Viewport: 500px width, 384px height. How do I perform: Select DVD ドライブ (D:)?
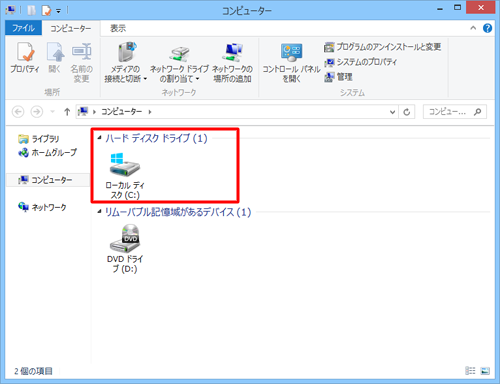(125, 249)
